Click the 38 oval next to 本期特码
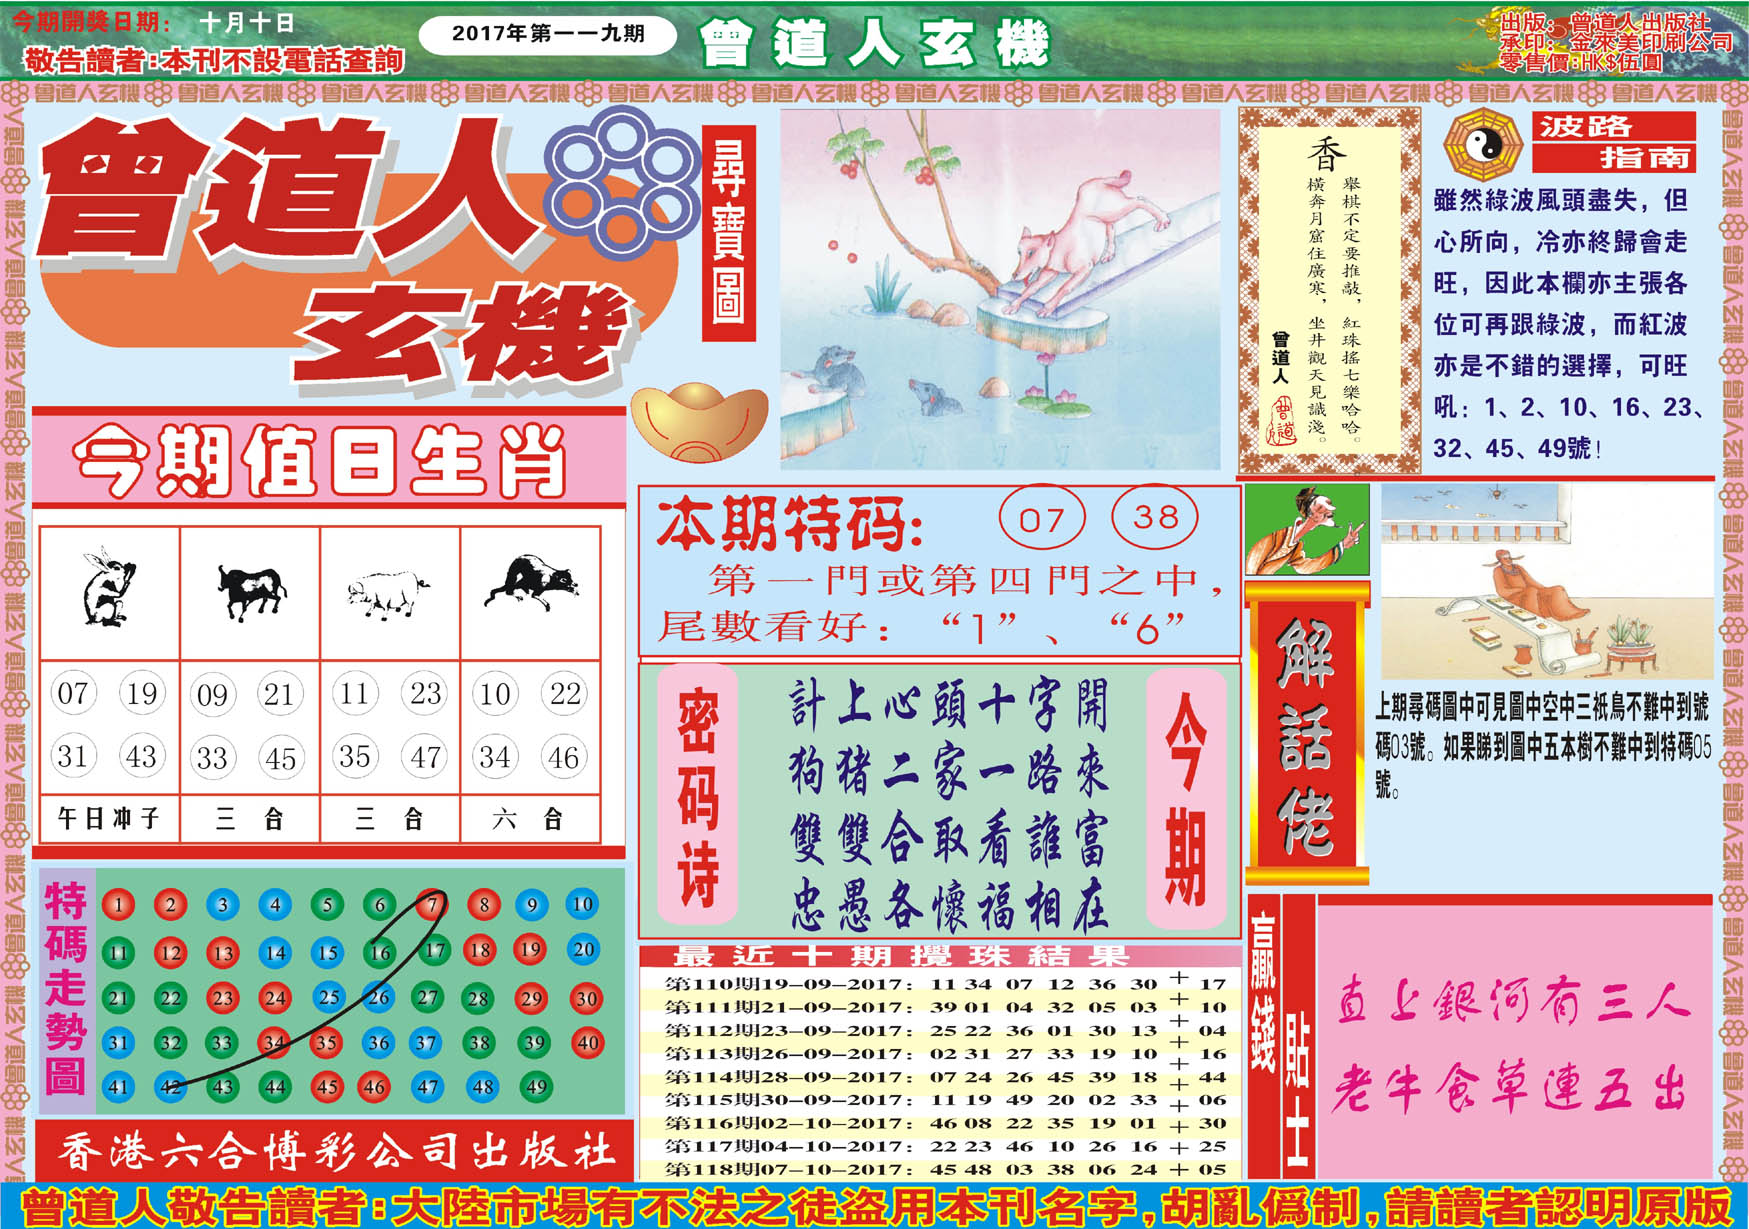The width and height of the screenshot is (1749, 1229). [1155, 517]
